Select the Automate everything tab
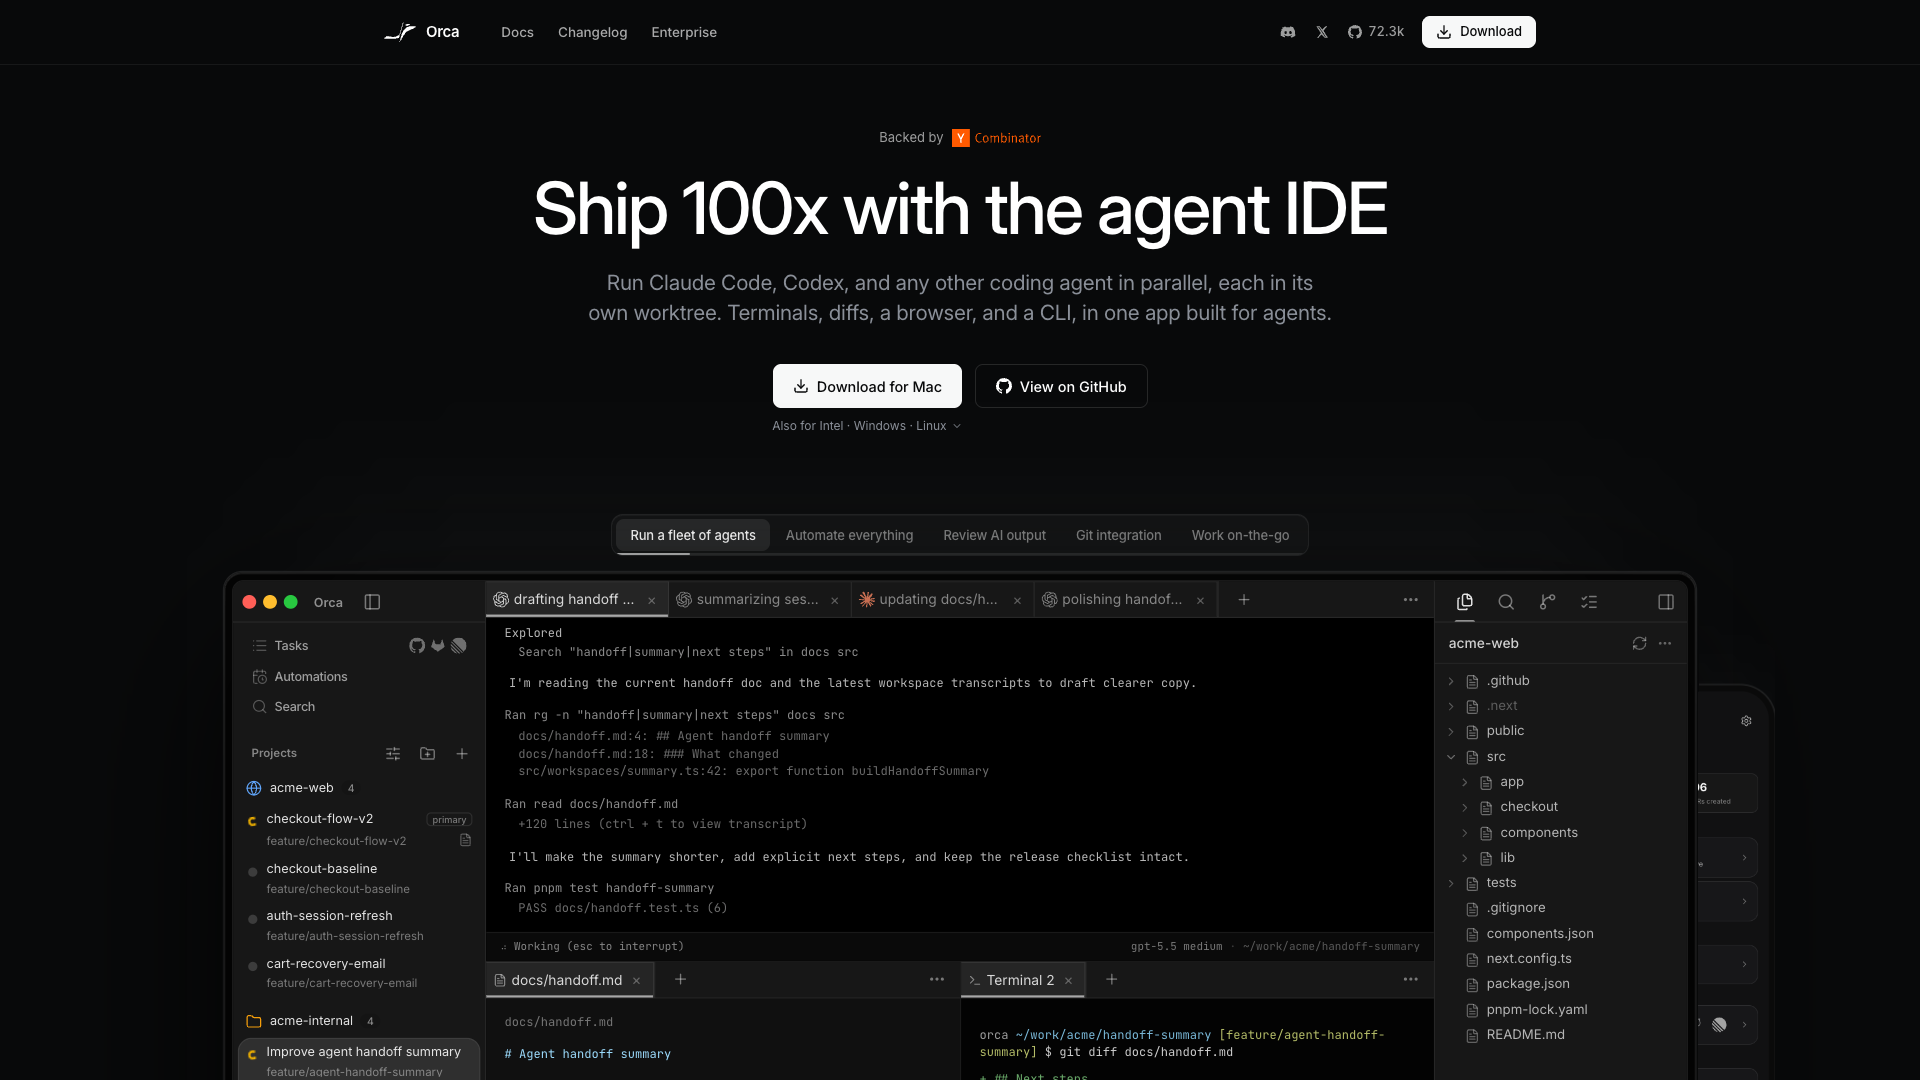 (x=849, y=535)
